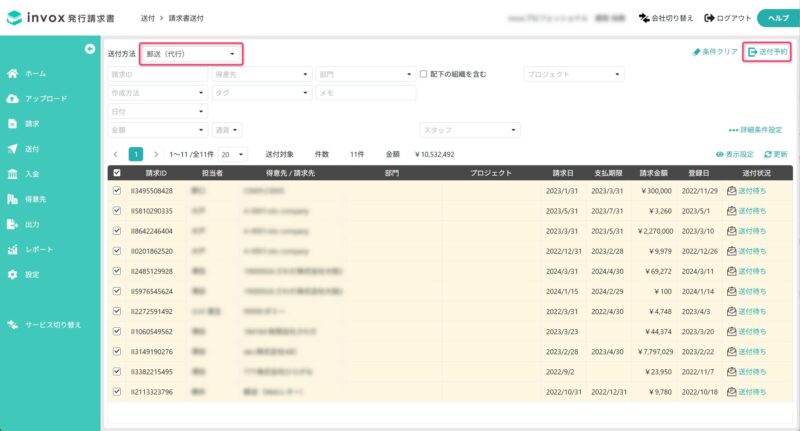Viewport: 800px width, 431px height.
Task: Open the 設定 gear icon
Action: [13, 274]
